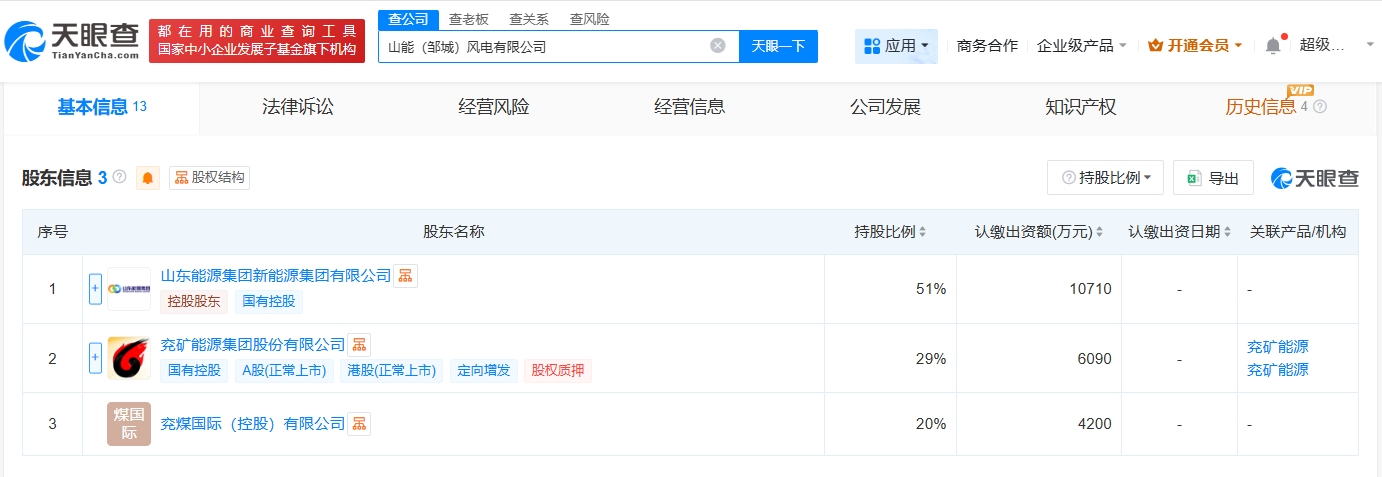Select the 查老板 search tab

[468, 19]
